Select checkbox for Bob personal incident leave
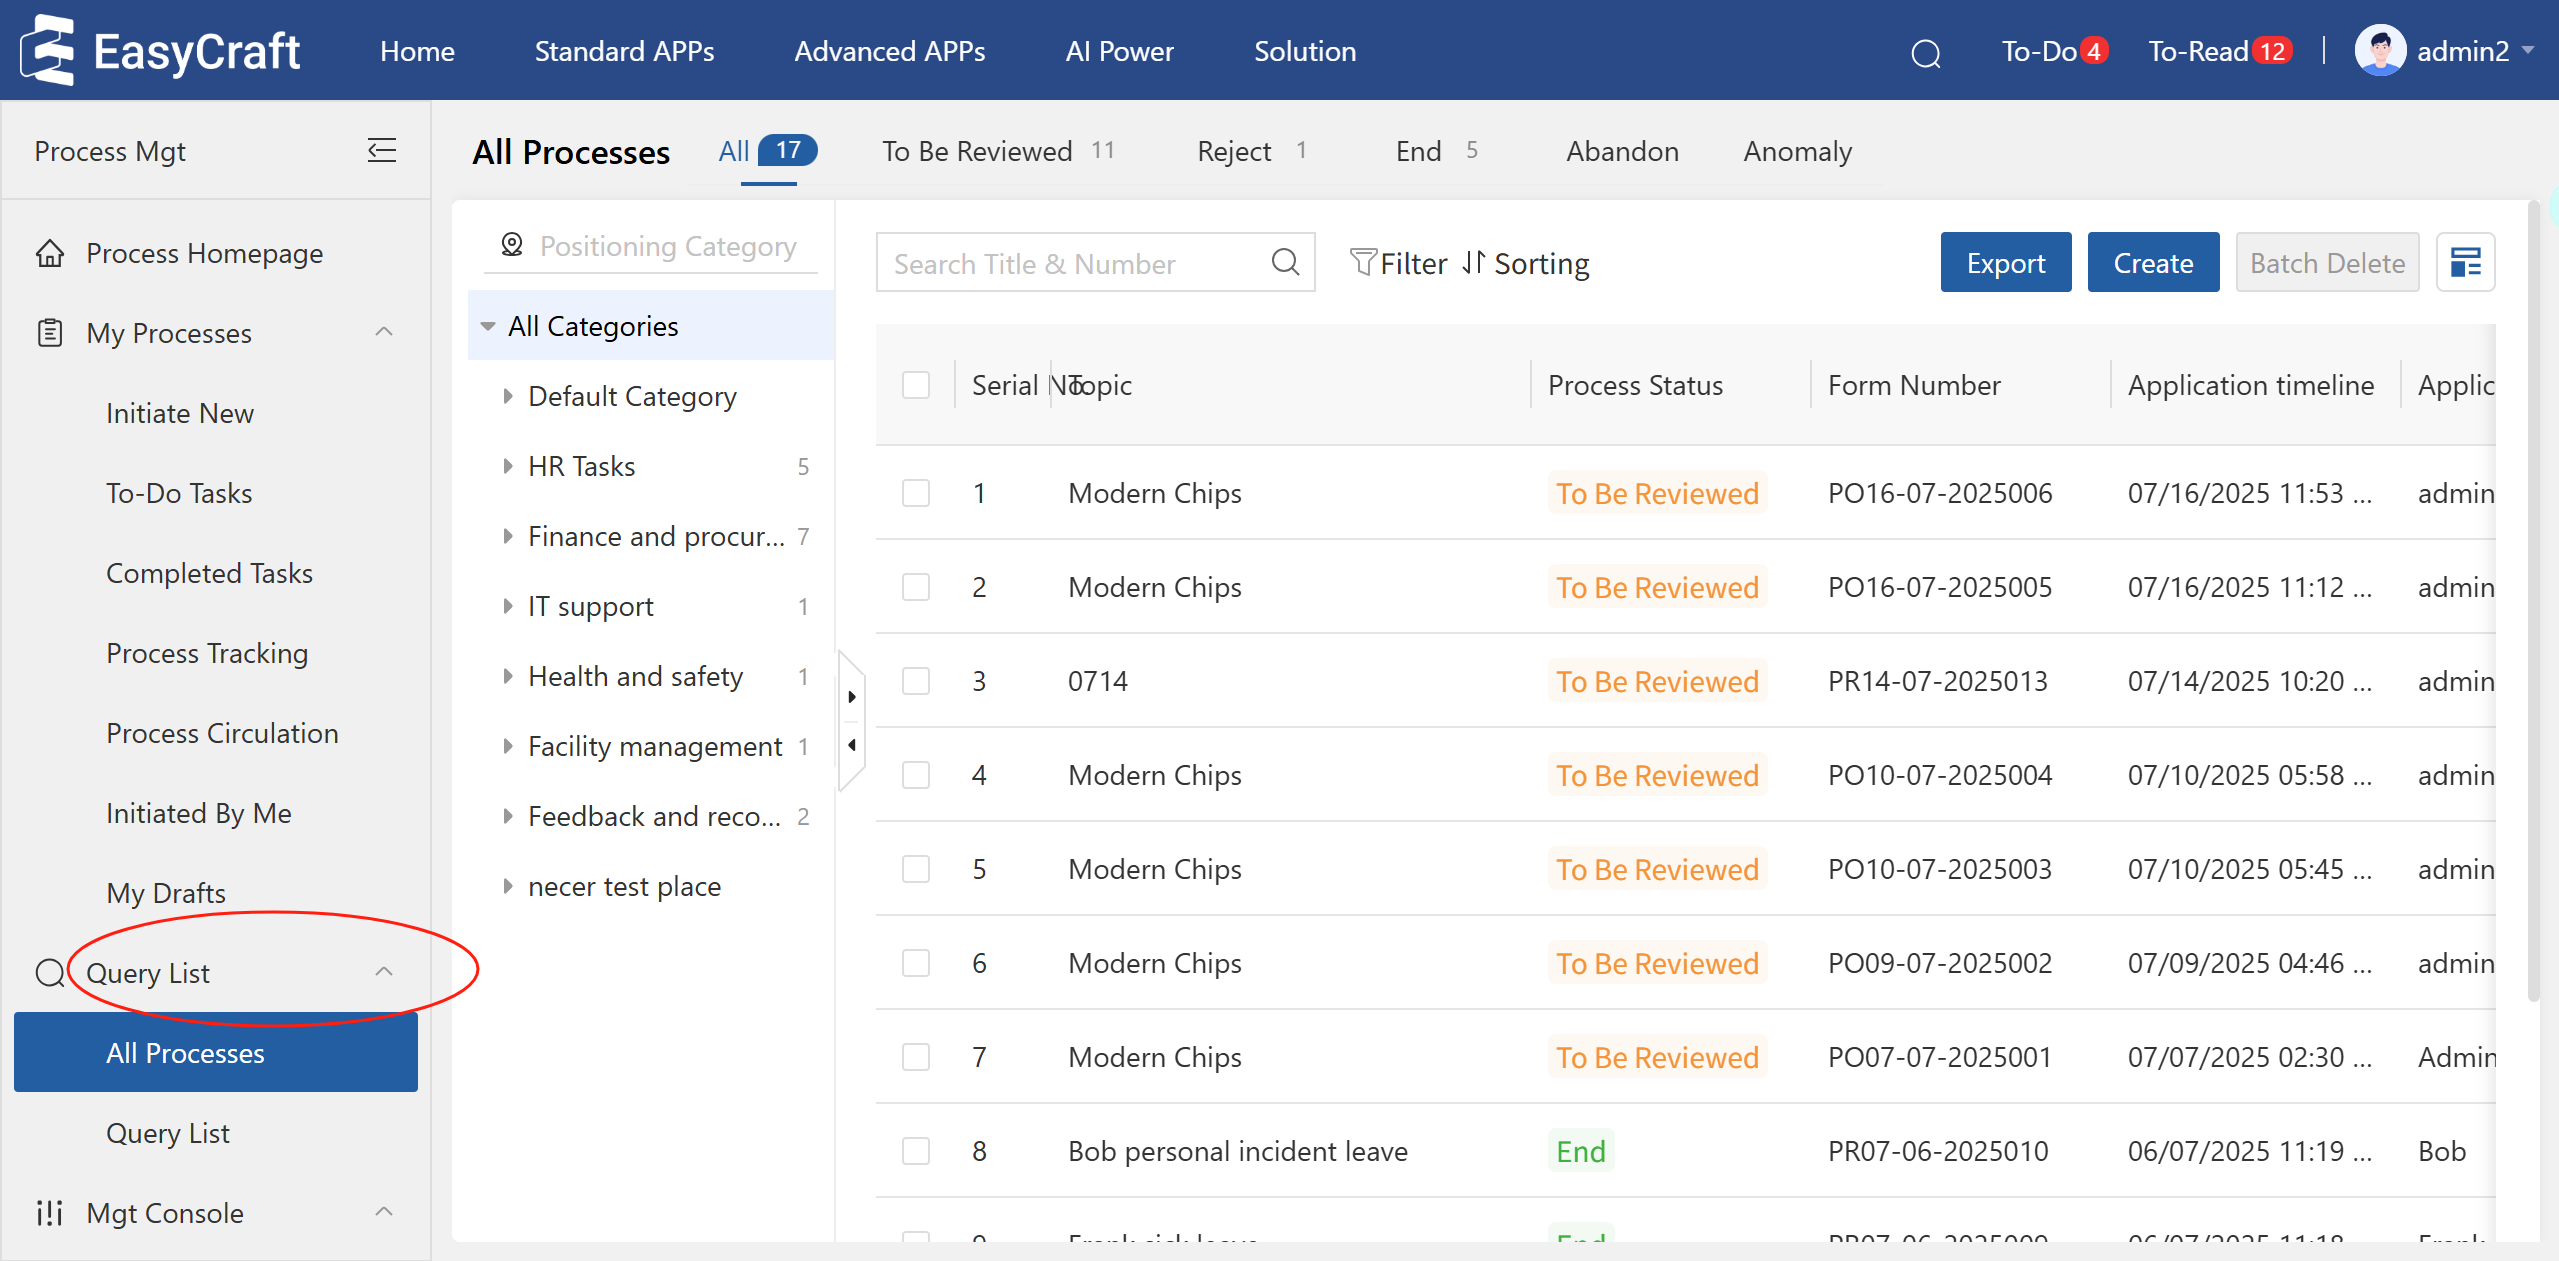 point(915,1151)
